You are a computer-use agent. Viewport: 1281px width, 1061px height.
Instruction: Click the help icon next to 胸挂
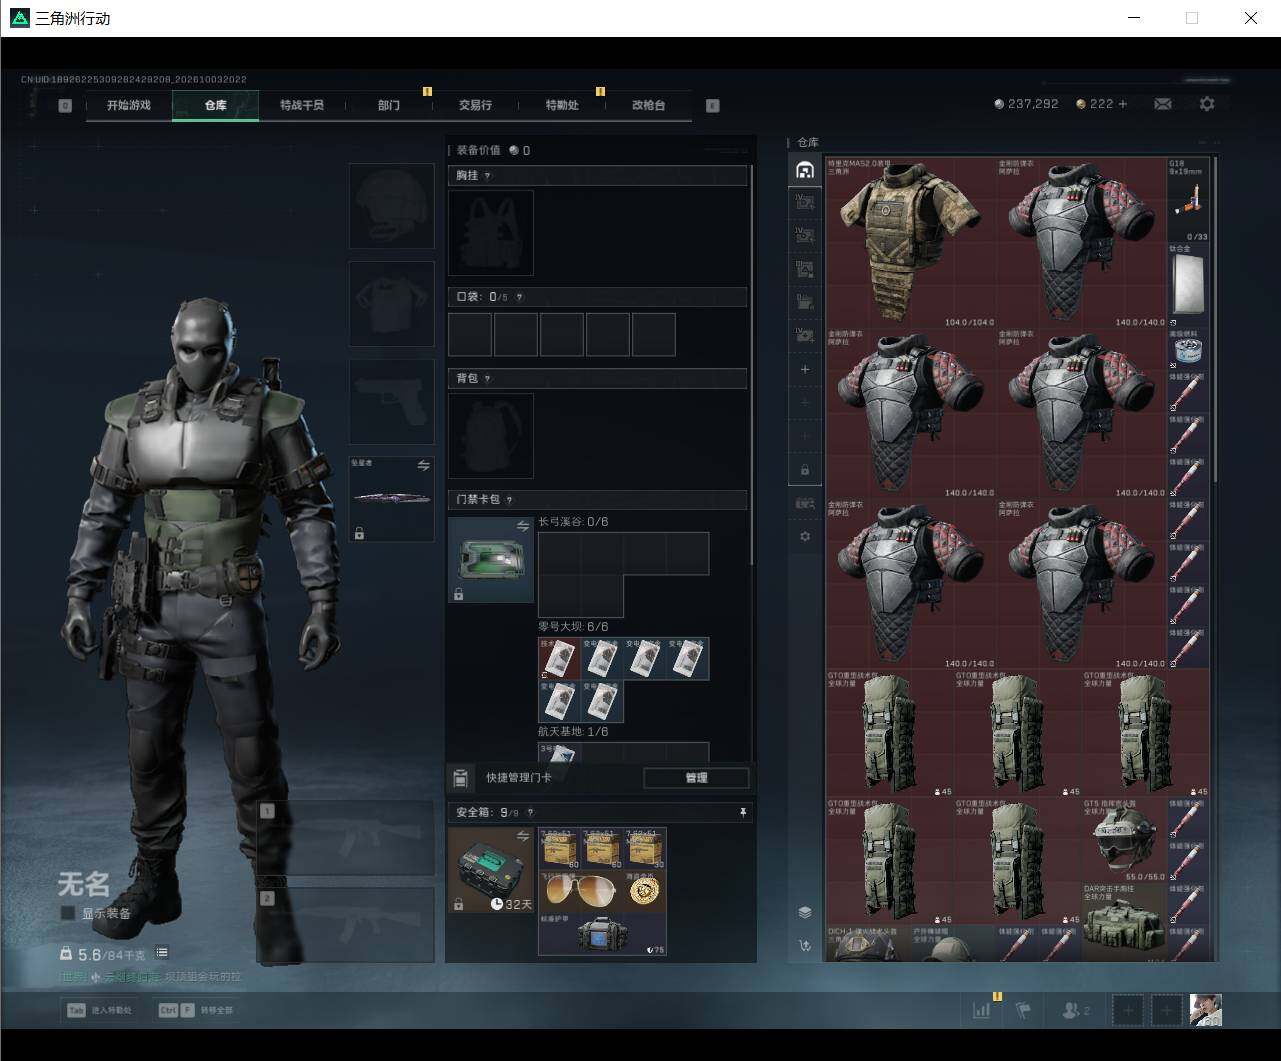(x=488, y=176)
